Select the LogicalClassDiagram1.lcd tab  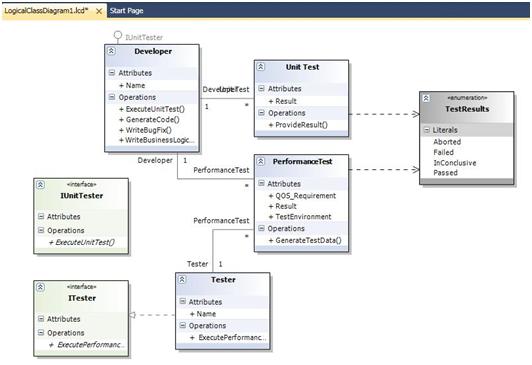click(x=46, y=11)
